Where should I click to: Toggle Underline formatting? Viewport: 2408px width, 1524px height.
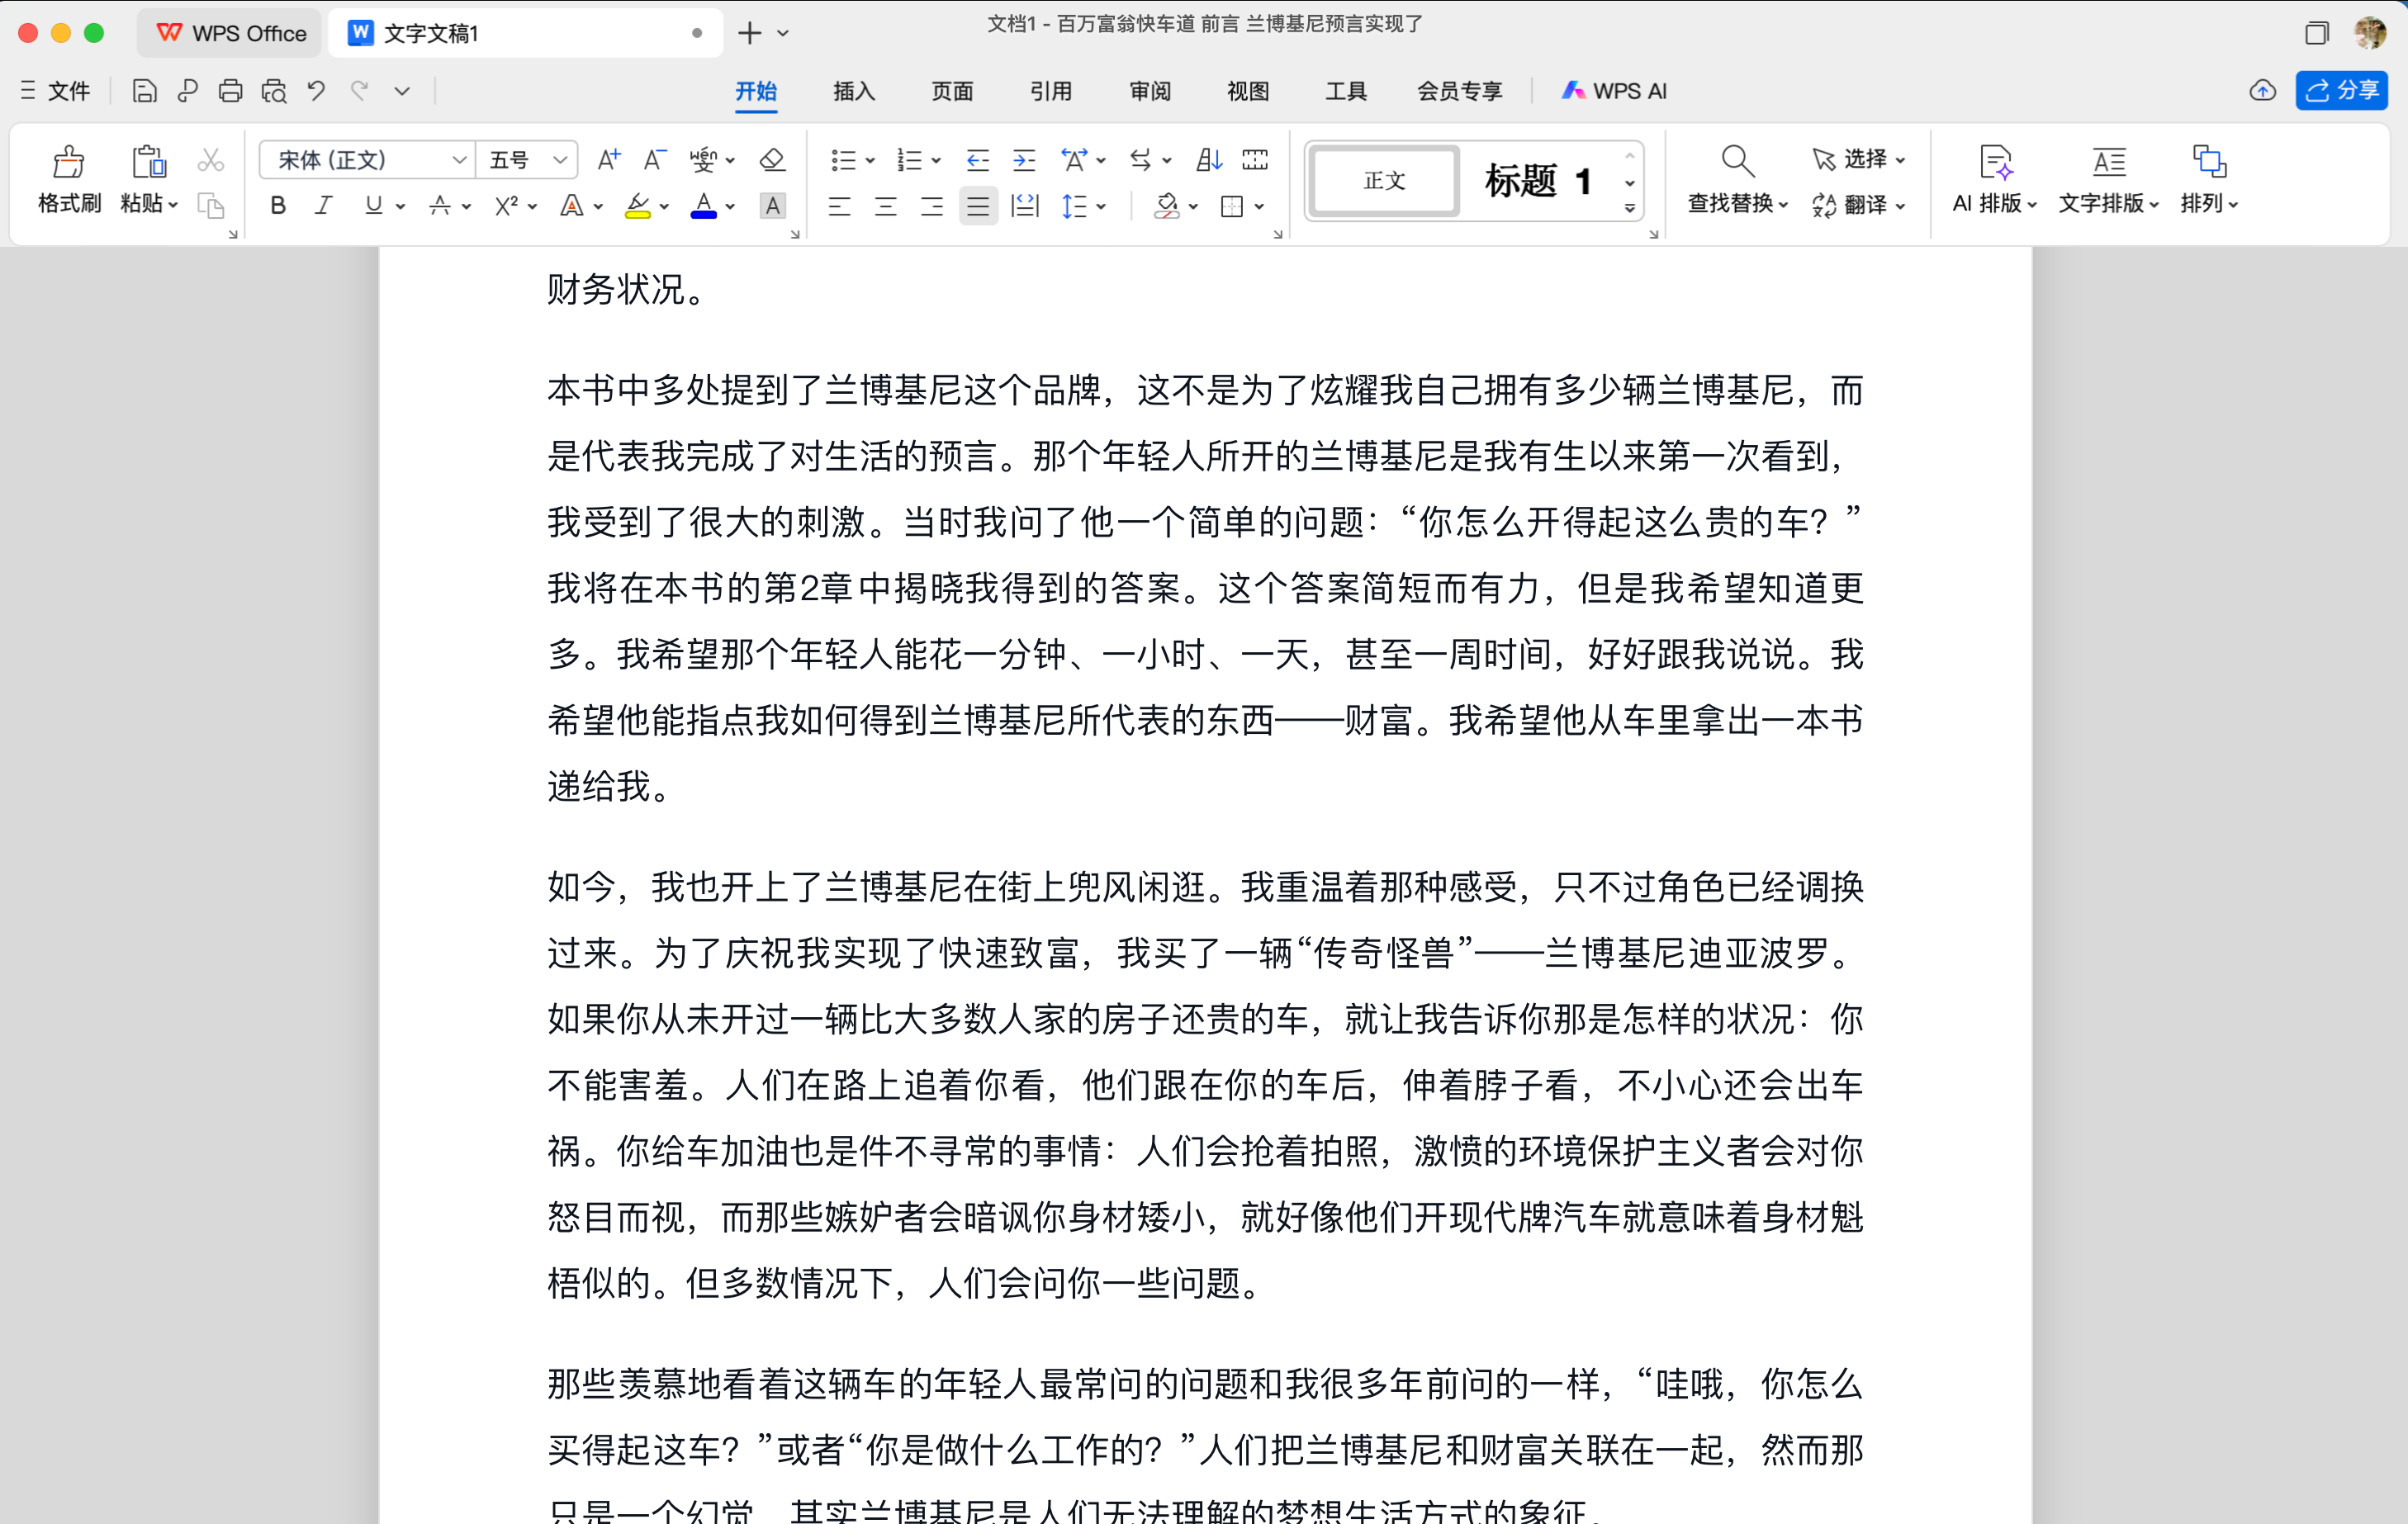pos(373,206)
